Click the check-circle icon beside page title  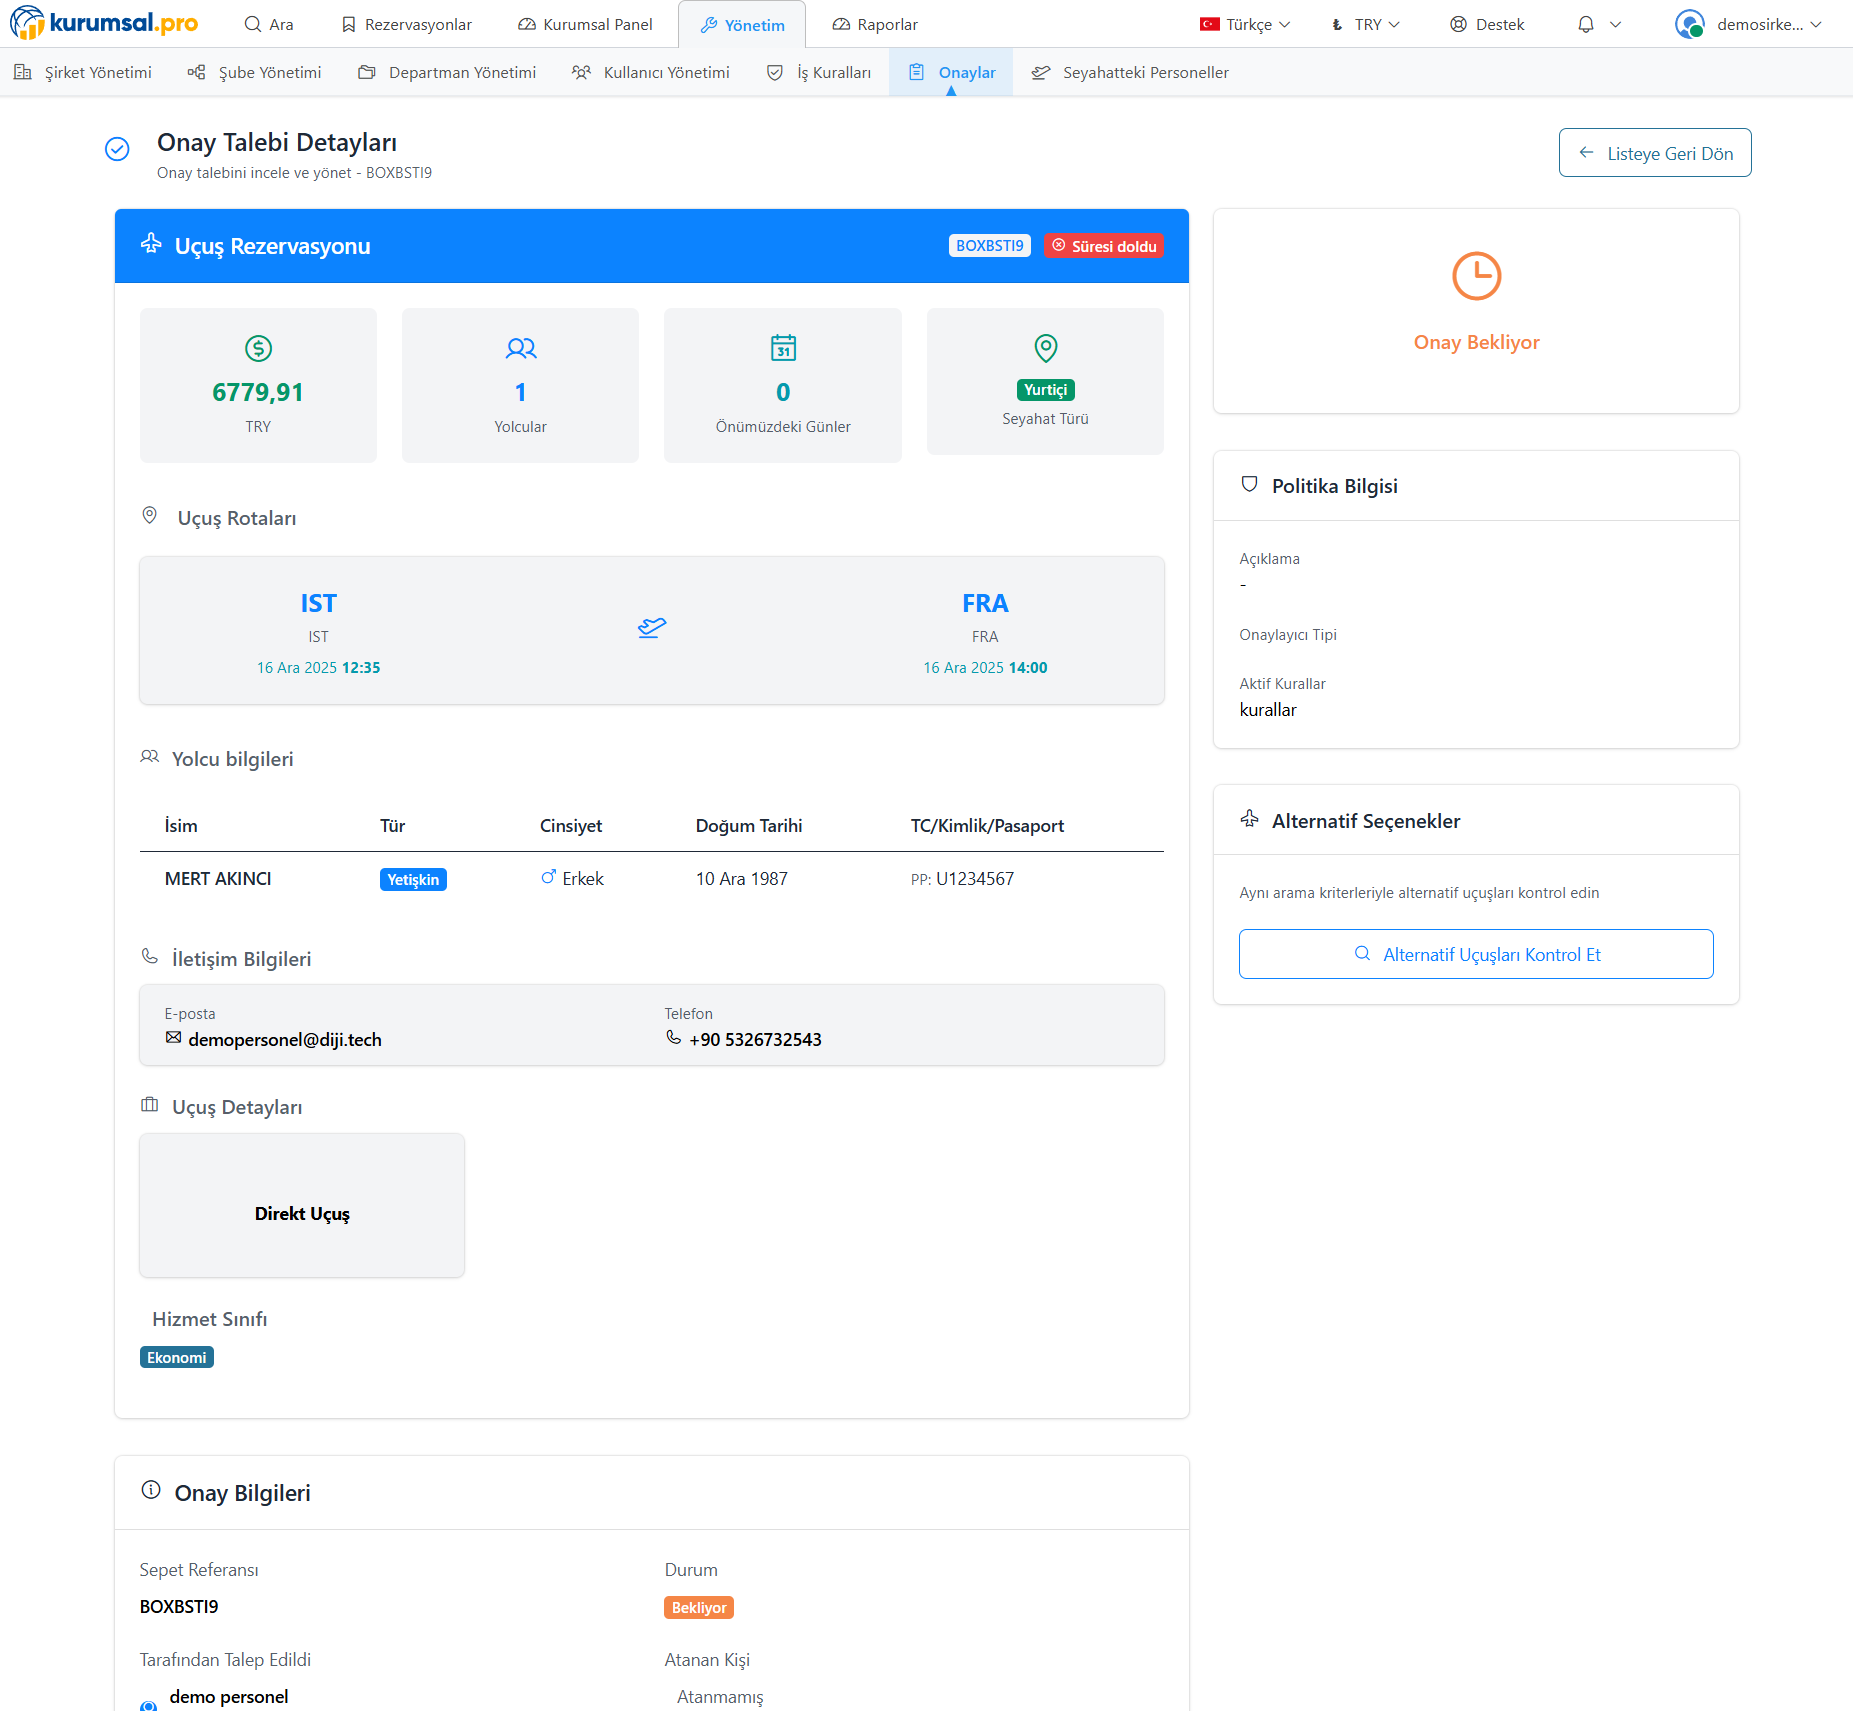click(117, 149)
